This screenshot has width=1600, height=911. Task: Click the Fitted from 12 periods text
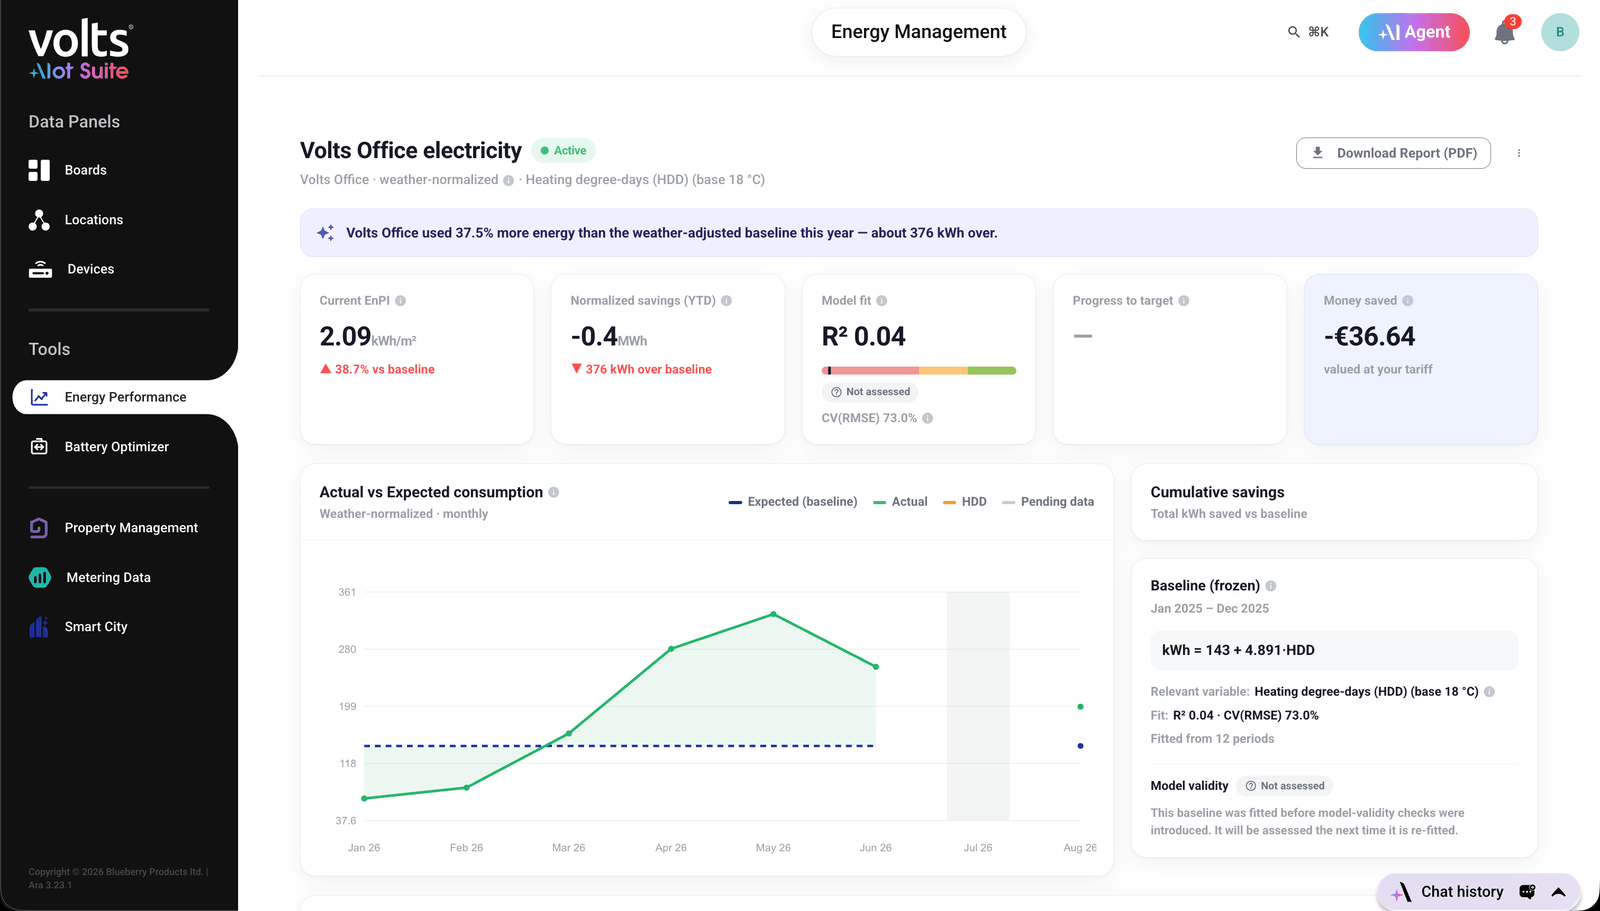point(1212,739)
